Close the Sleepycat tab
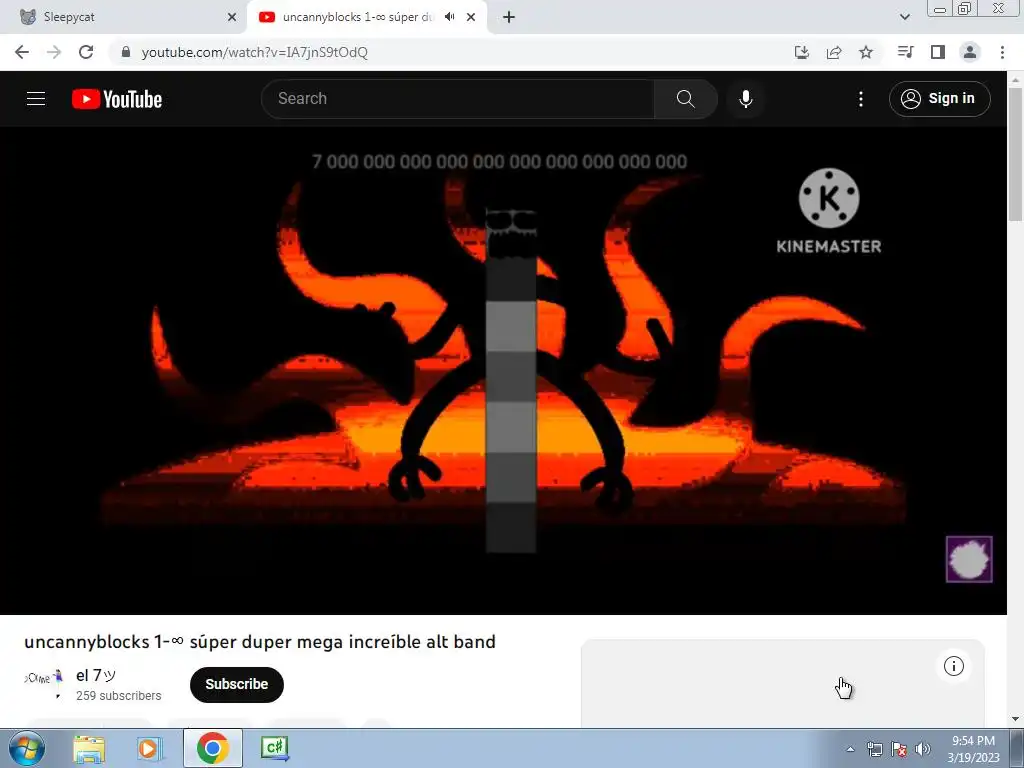 [x=232, y=17]
